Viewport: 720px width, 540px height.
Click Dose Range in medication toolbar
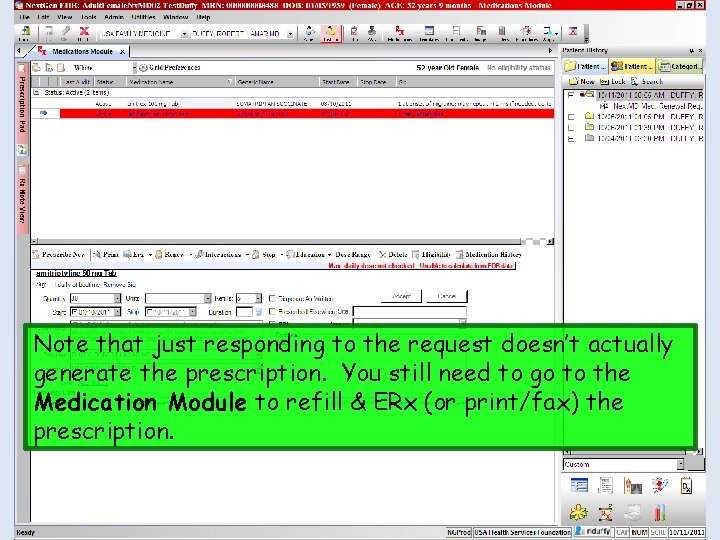[353, 254]
